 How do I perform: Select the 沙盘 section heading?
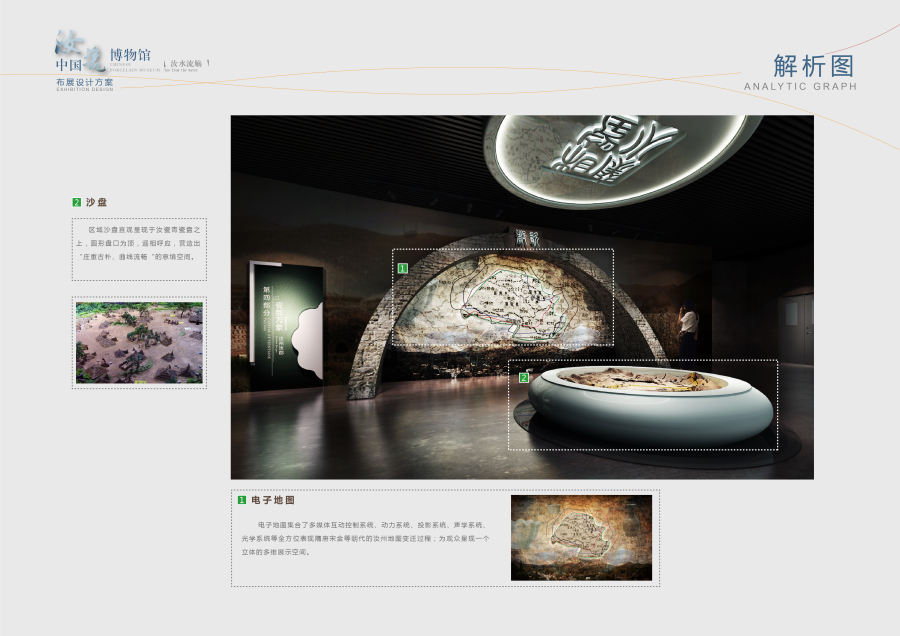pos(96,202)
